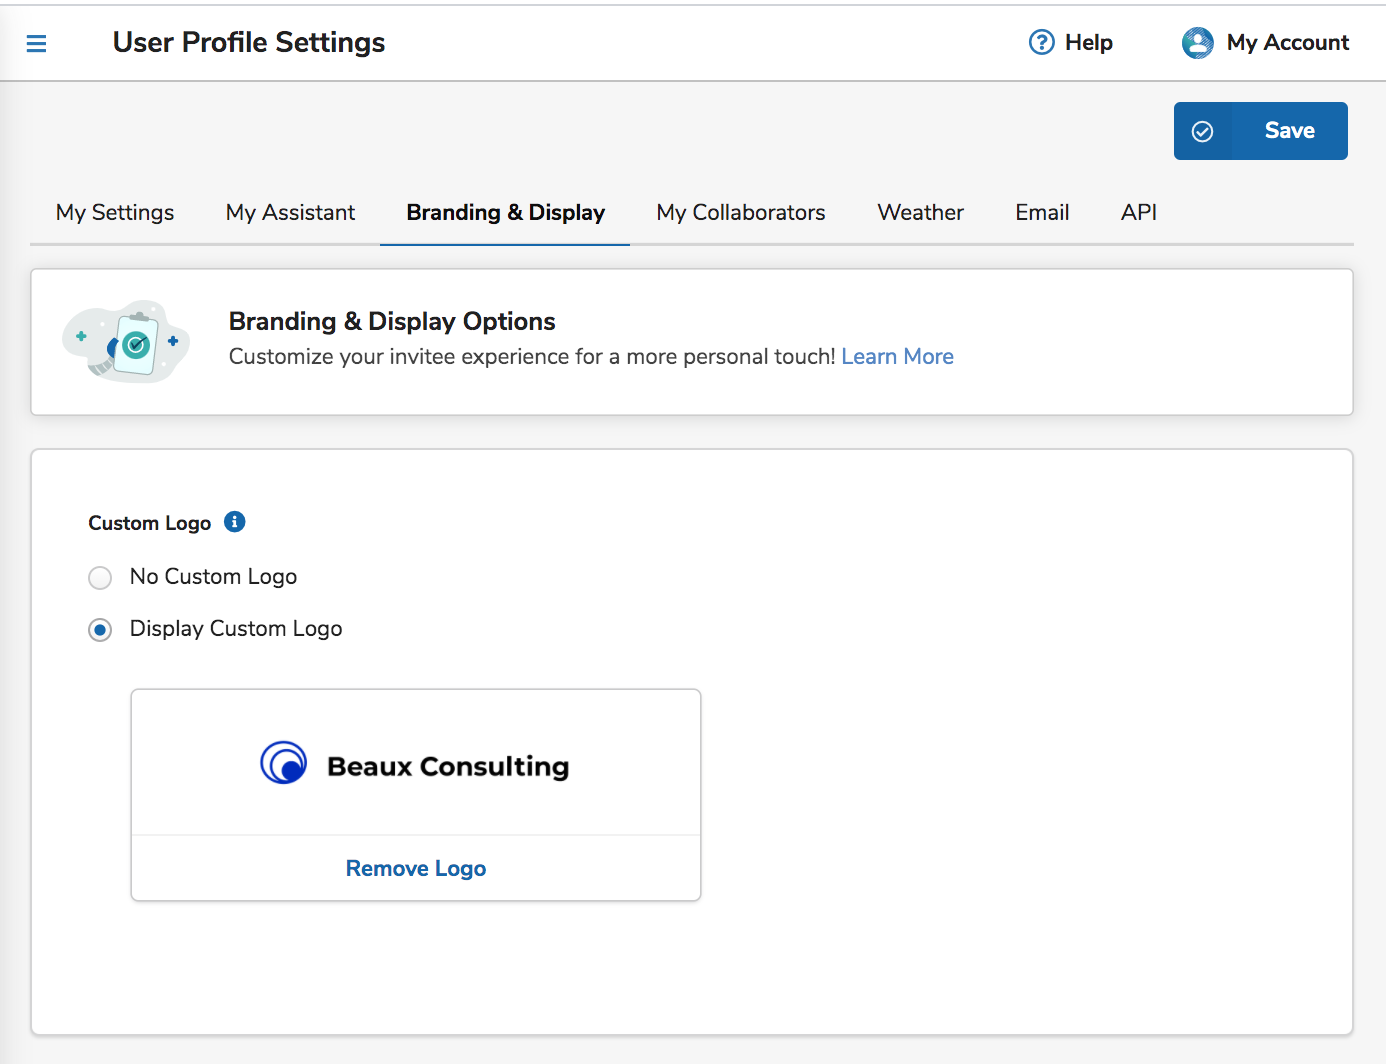Select the Branding & Display tab
Viewport: 1386px width, 1064px height.
[505, 213]
